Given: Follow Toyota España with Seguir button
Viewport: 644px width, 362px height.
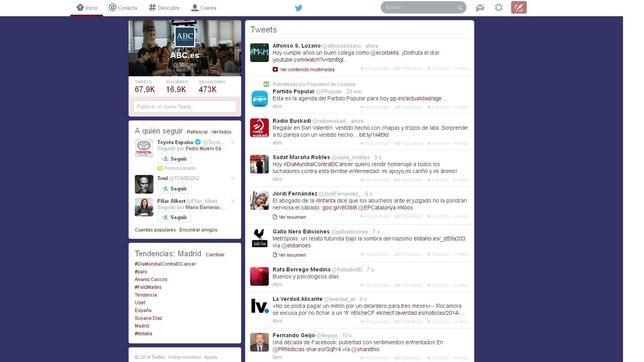Looking at the screenshot, I should (x=174, y=159).
